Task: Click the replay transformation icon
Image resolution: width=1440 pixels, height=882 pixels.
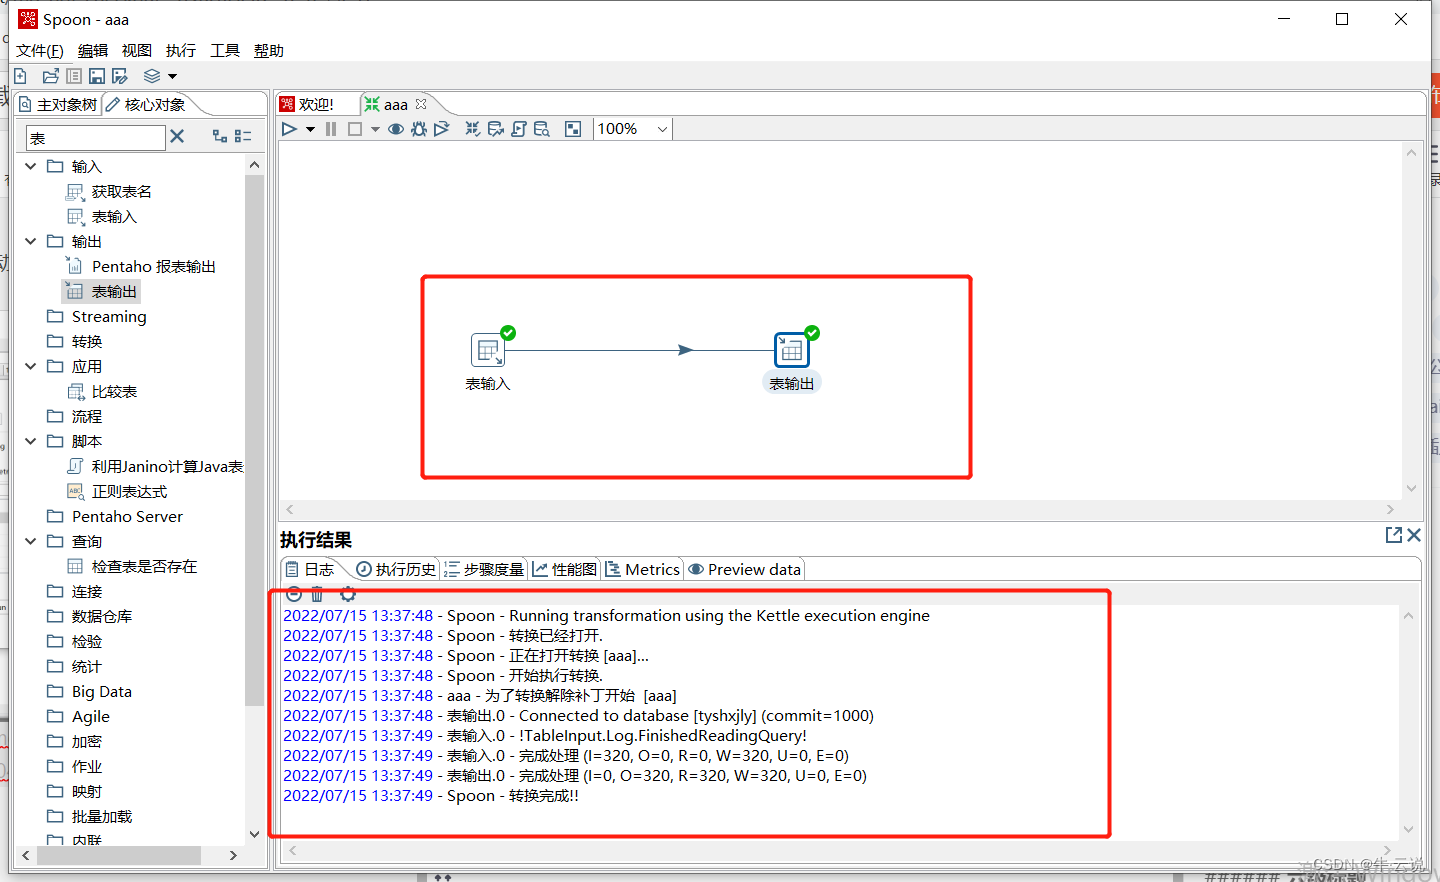Action: click(x=441, y=129)
